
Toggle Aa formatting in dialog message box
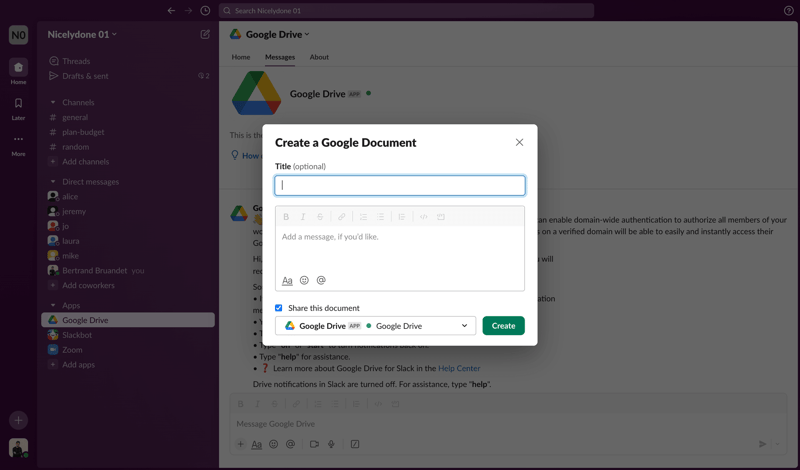[287, 280]
